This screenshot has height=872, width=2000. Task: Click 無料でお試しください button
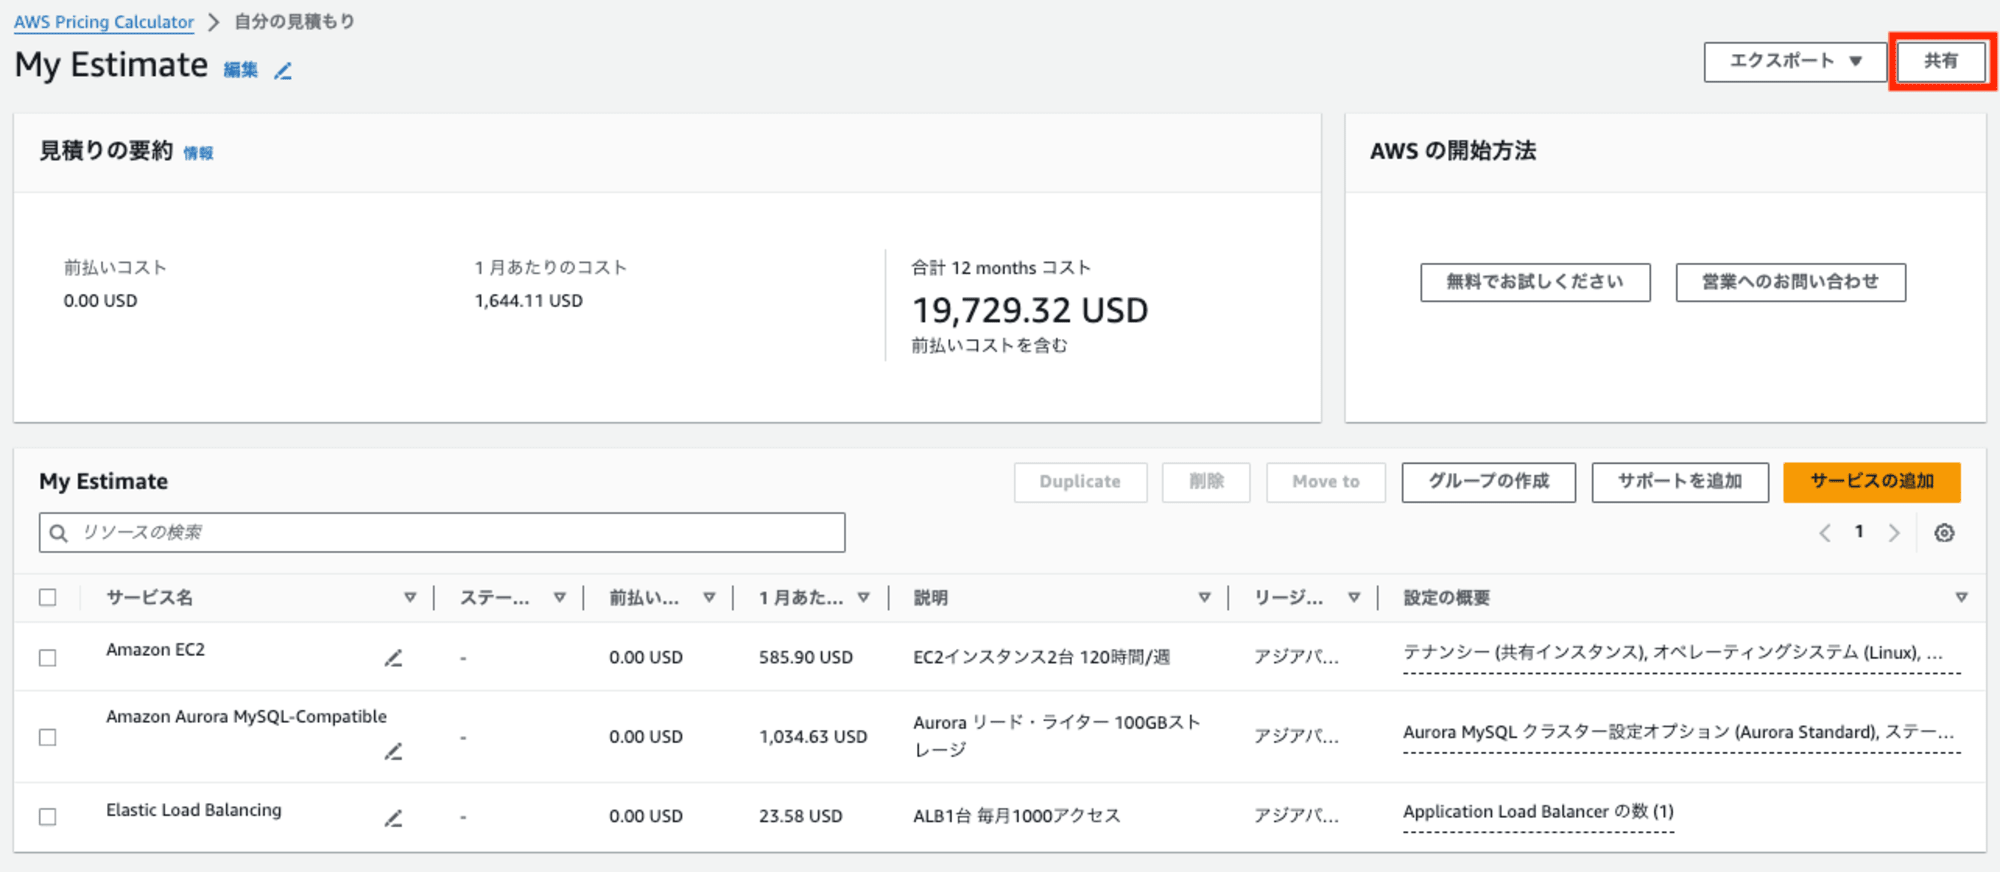point(1535,282)
